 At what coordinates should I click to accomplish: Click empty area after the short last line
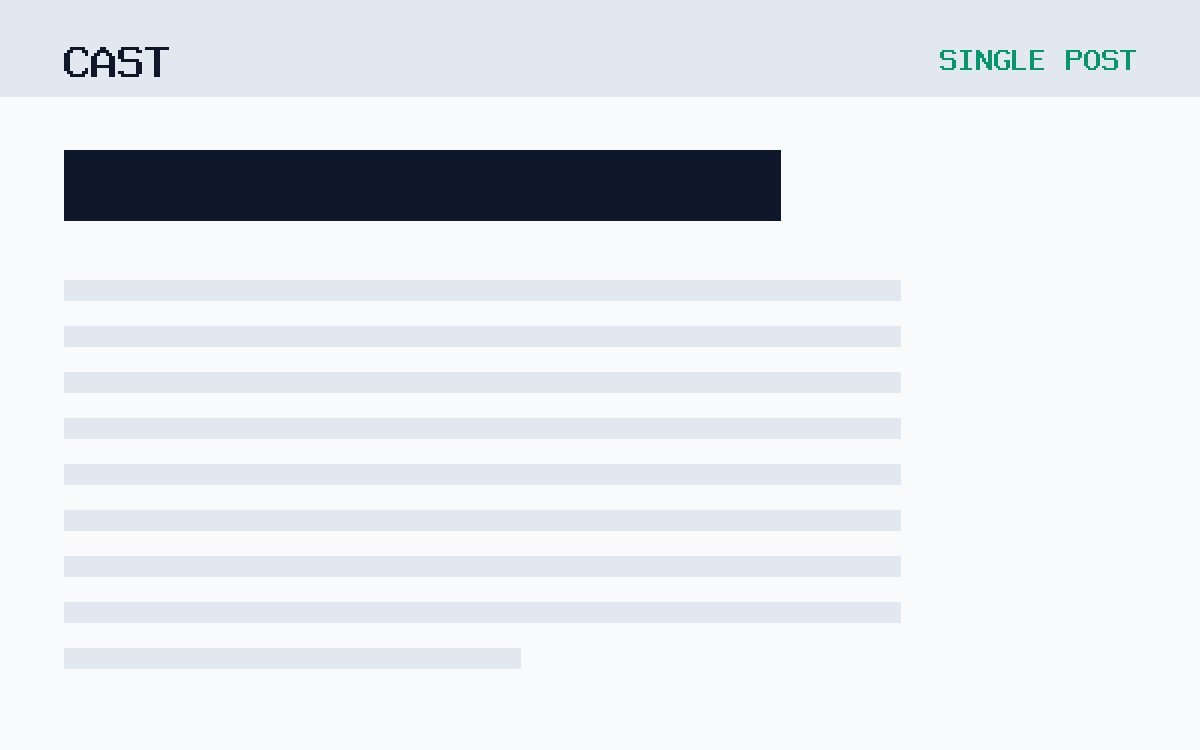[x=710, y=658]
